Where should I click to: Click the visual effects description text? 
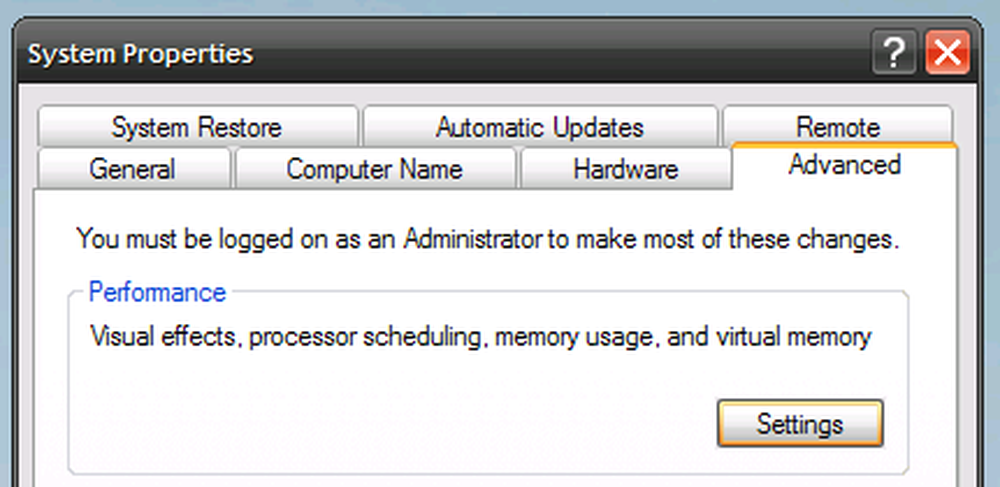pos(480,337)
